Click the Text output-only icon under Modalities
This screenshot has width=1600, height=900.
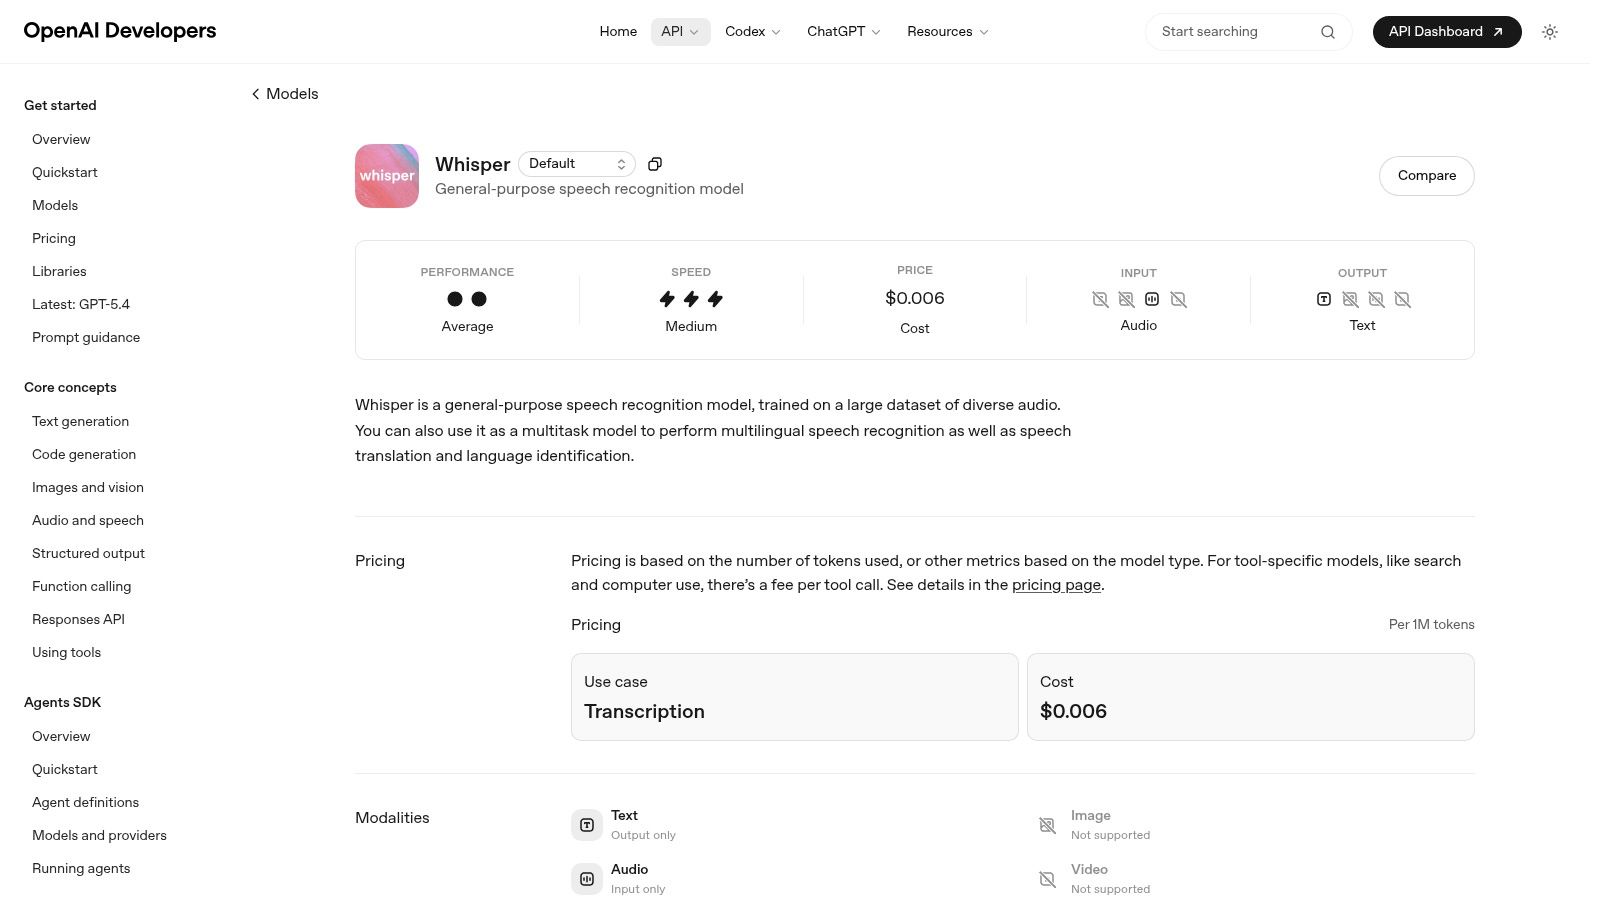click(587, 824)
